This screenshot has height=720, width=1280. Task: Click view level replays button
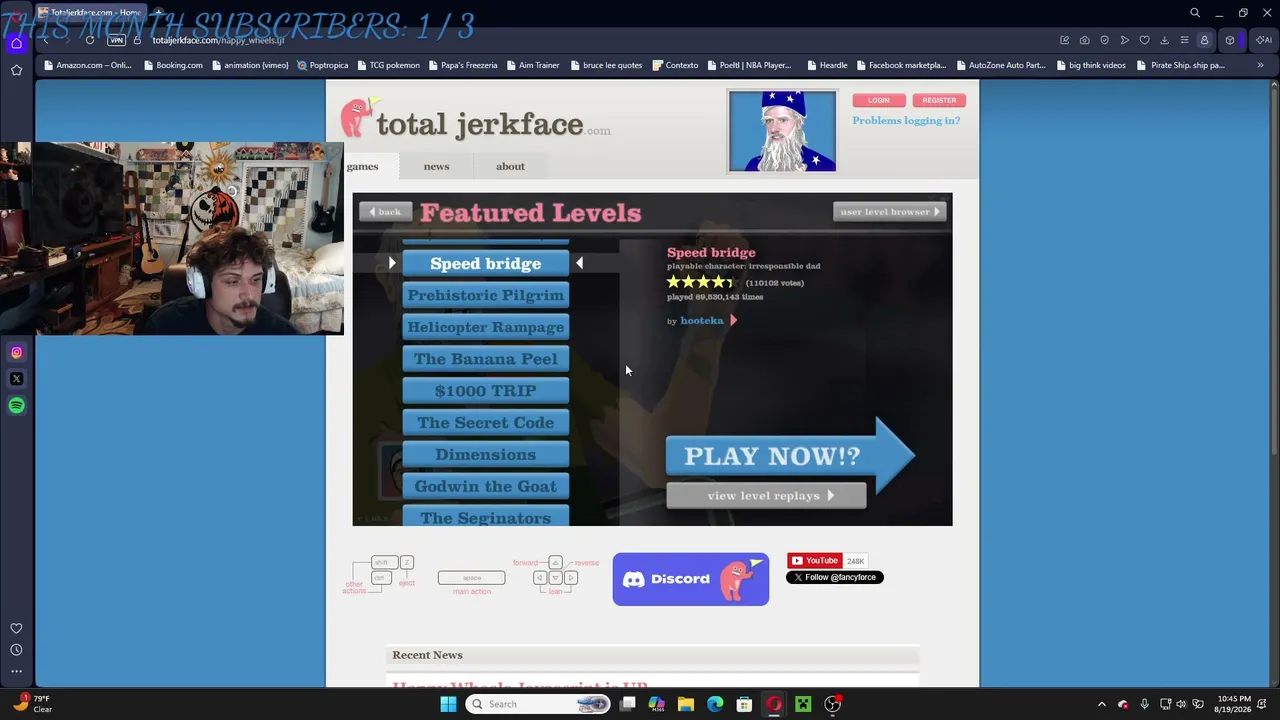click(766, 496)
